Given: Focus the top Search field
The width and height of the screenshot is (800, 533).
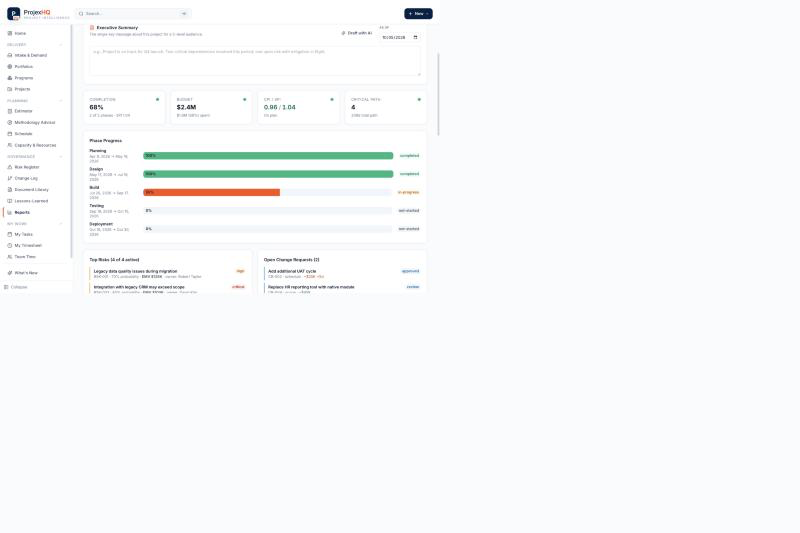Looking at the screenshot, I should tap(134, 14).
